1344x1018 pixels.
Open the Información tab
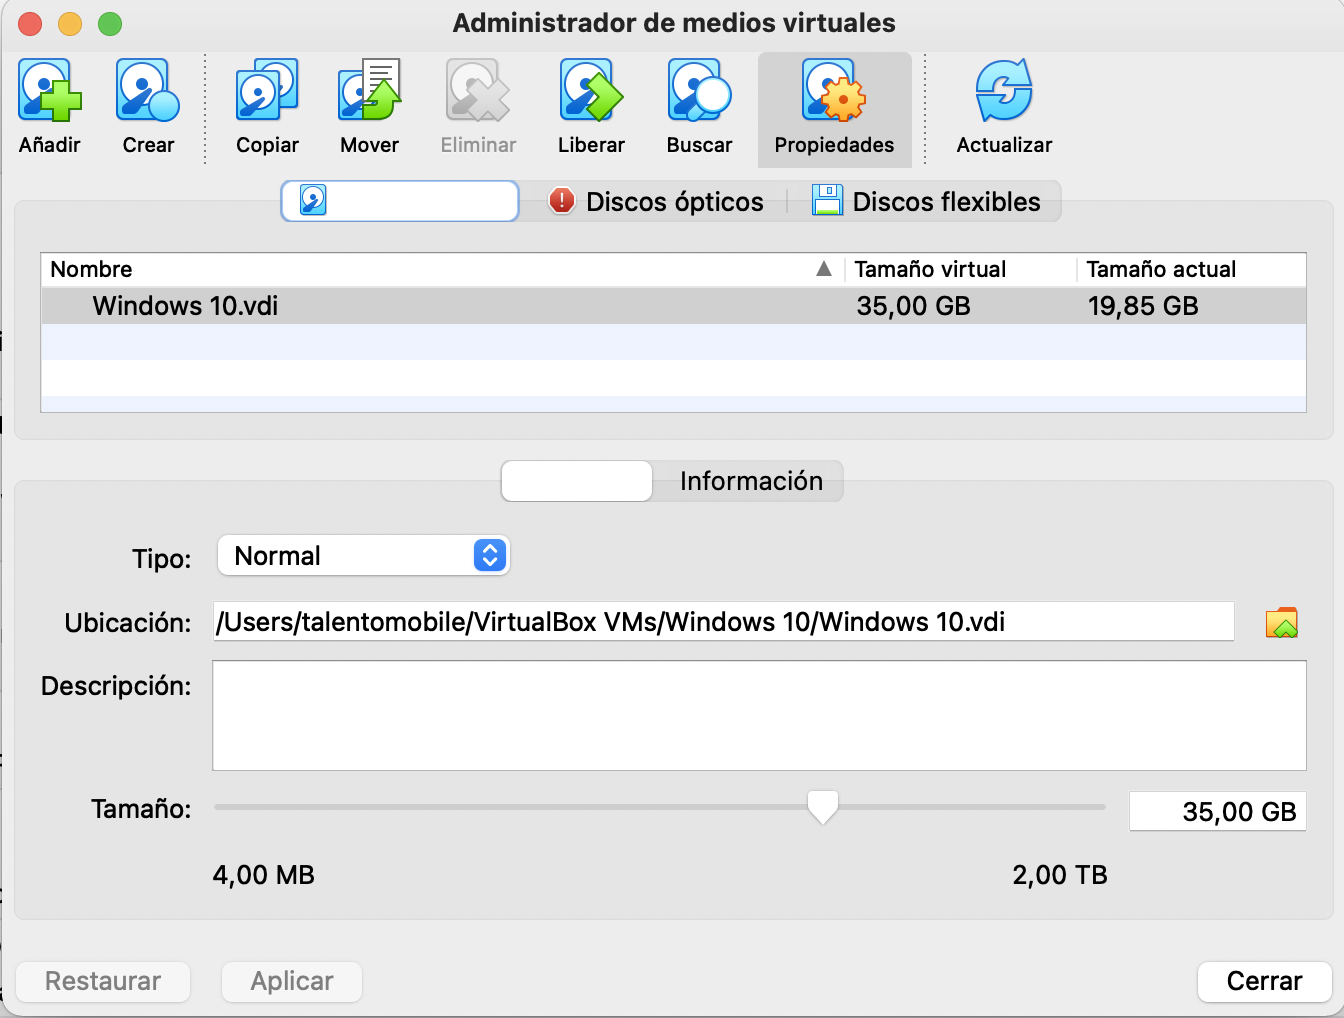pyautogui.click(x=750, y=481)
